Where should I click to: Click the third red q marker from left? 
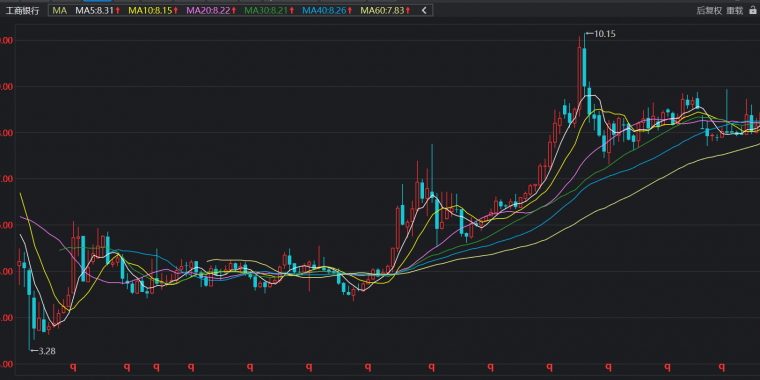pos(156,367)
